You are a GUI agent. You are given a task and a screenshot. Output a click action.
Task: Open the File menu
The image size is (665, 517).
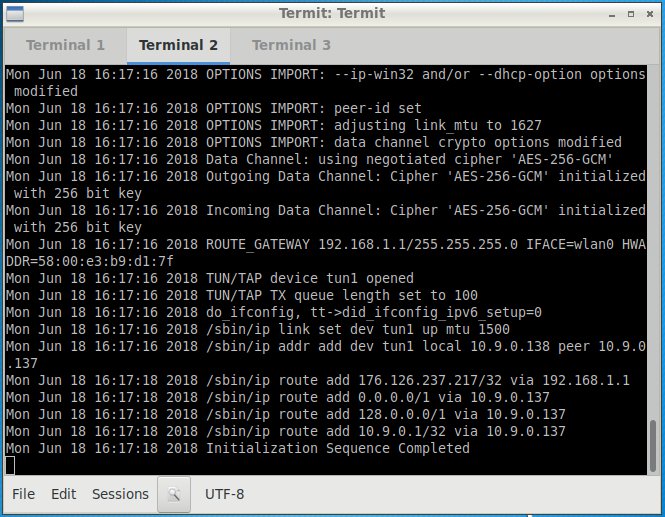point(23,494)
